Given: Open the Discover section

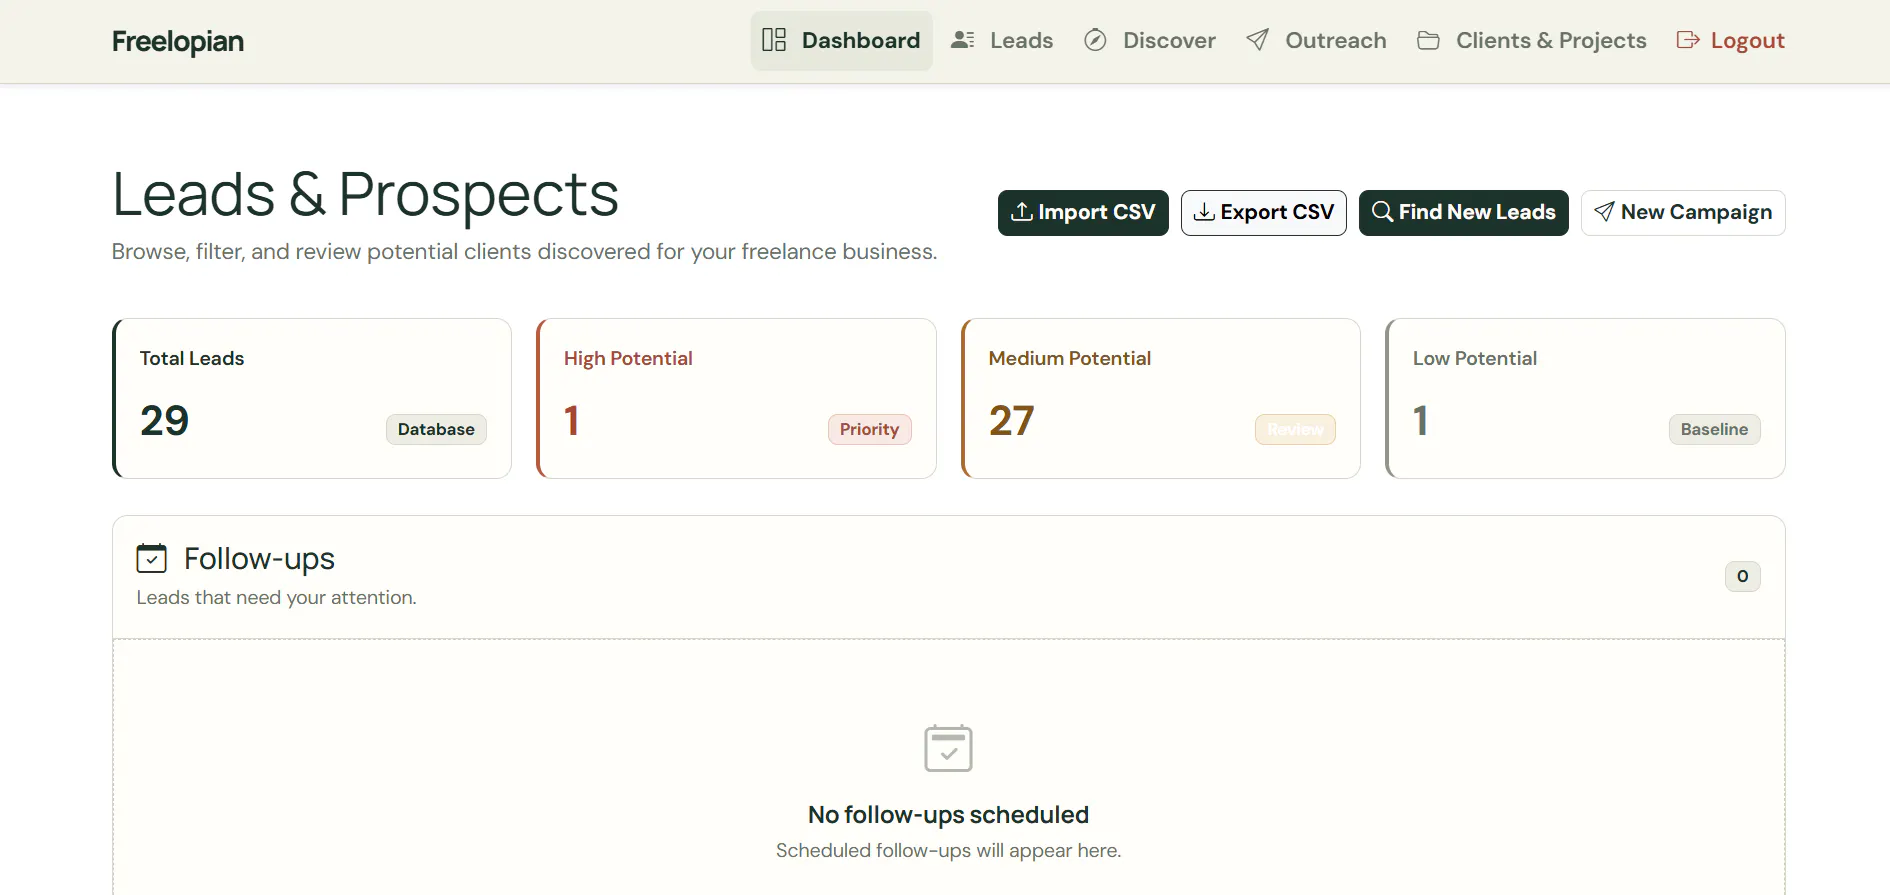Looking at the screenshot, I should [x=1150, y=41].
